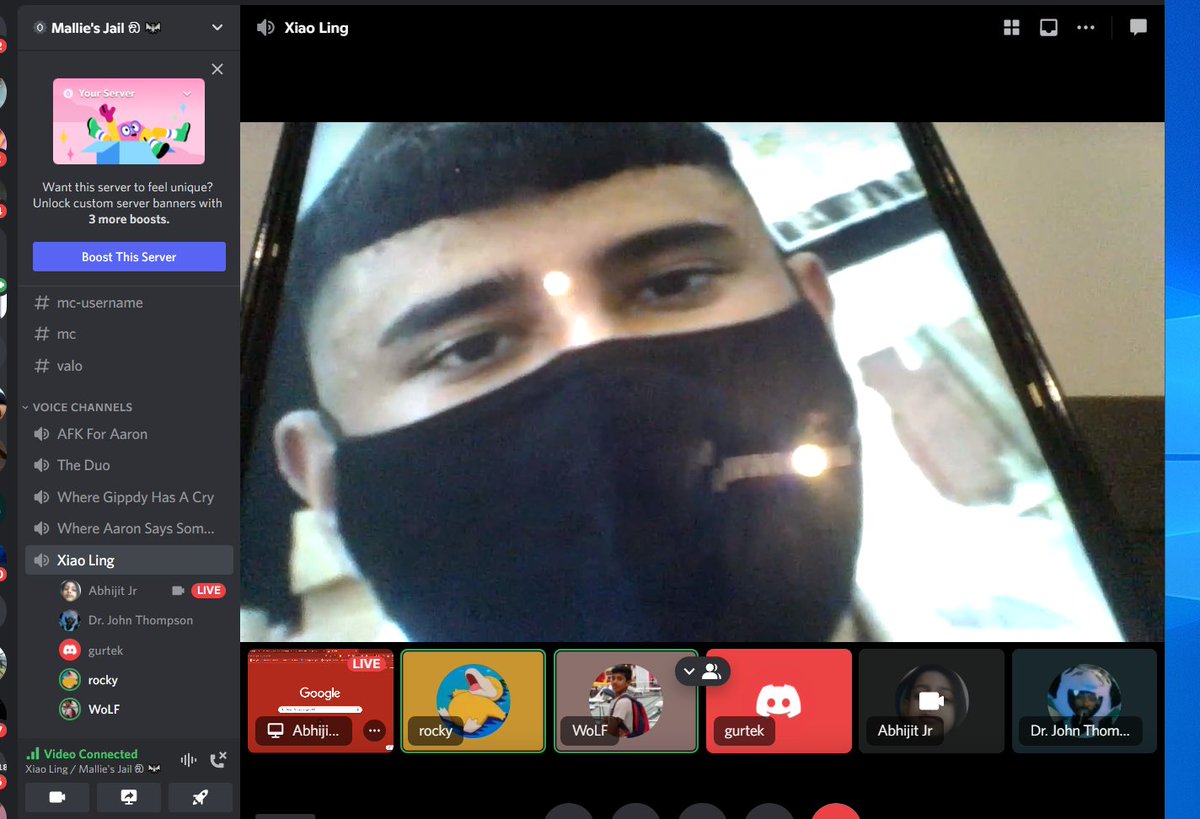
Task: Open the inbox icon in top bar
Action: 1048,28
